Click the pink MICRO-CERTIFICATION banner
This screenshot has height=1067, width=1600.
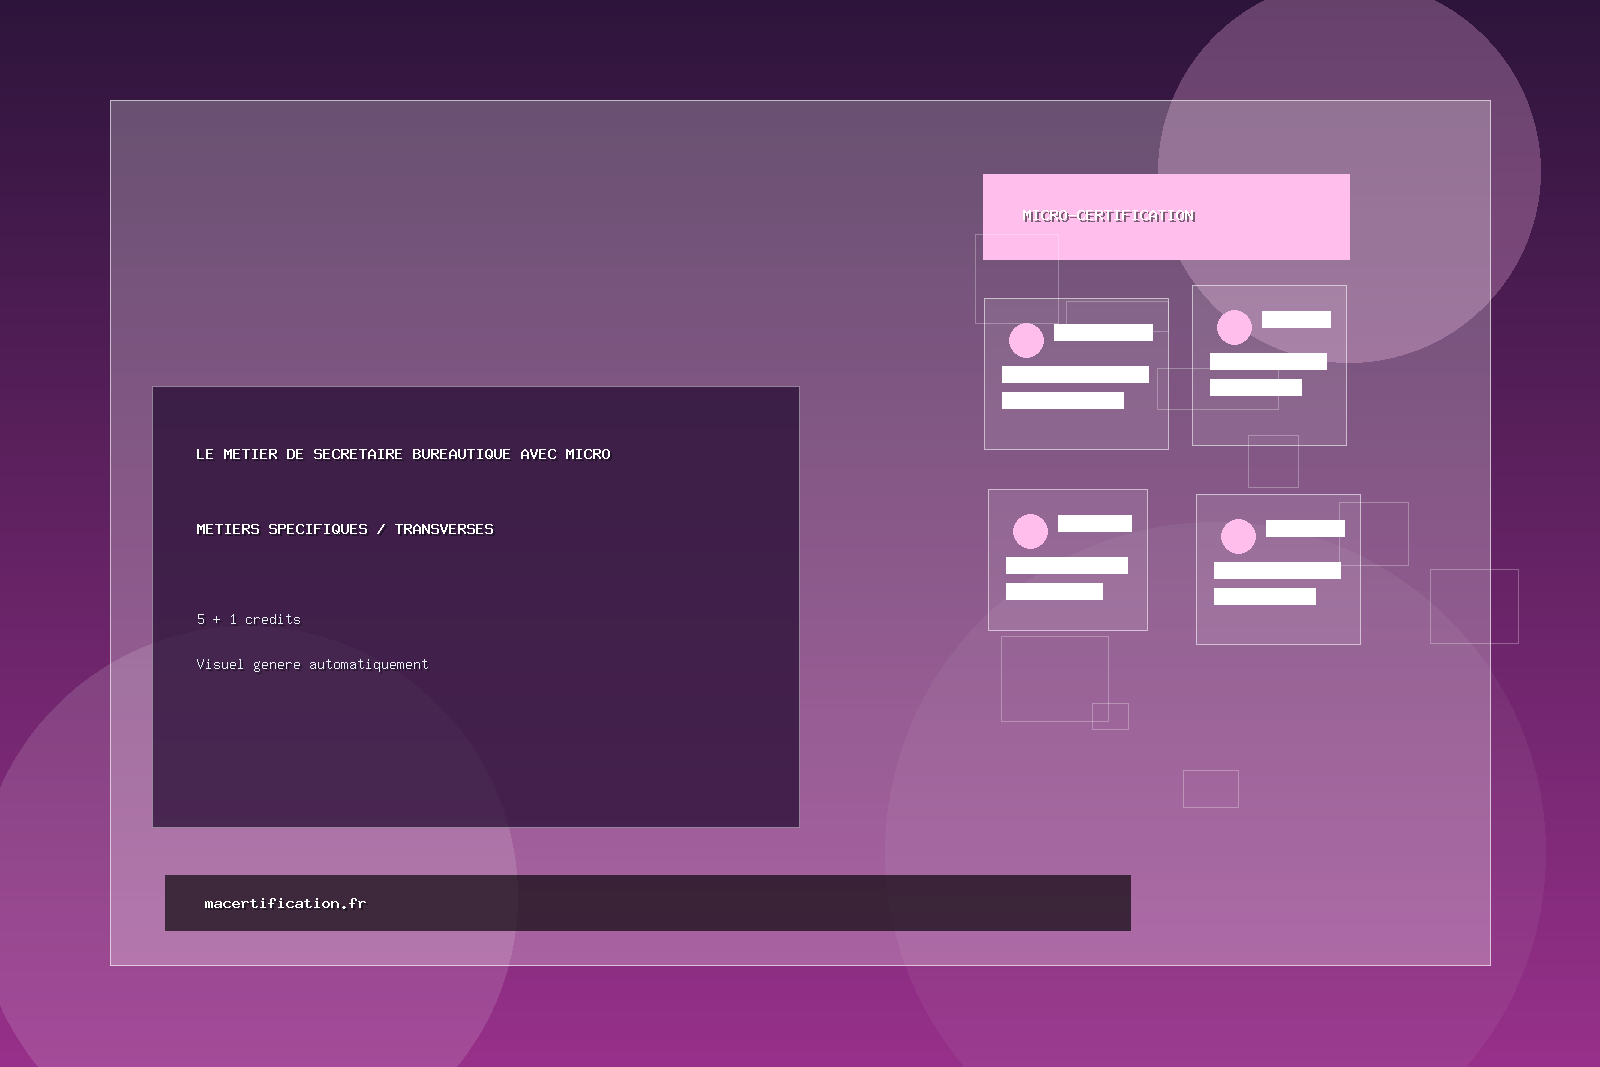point(1166,217)
